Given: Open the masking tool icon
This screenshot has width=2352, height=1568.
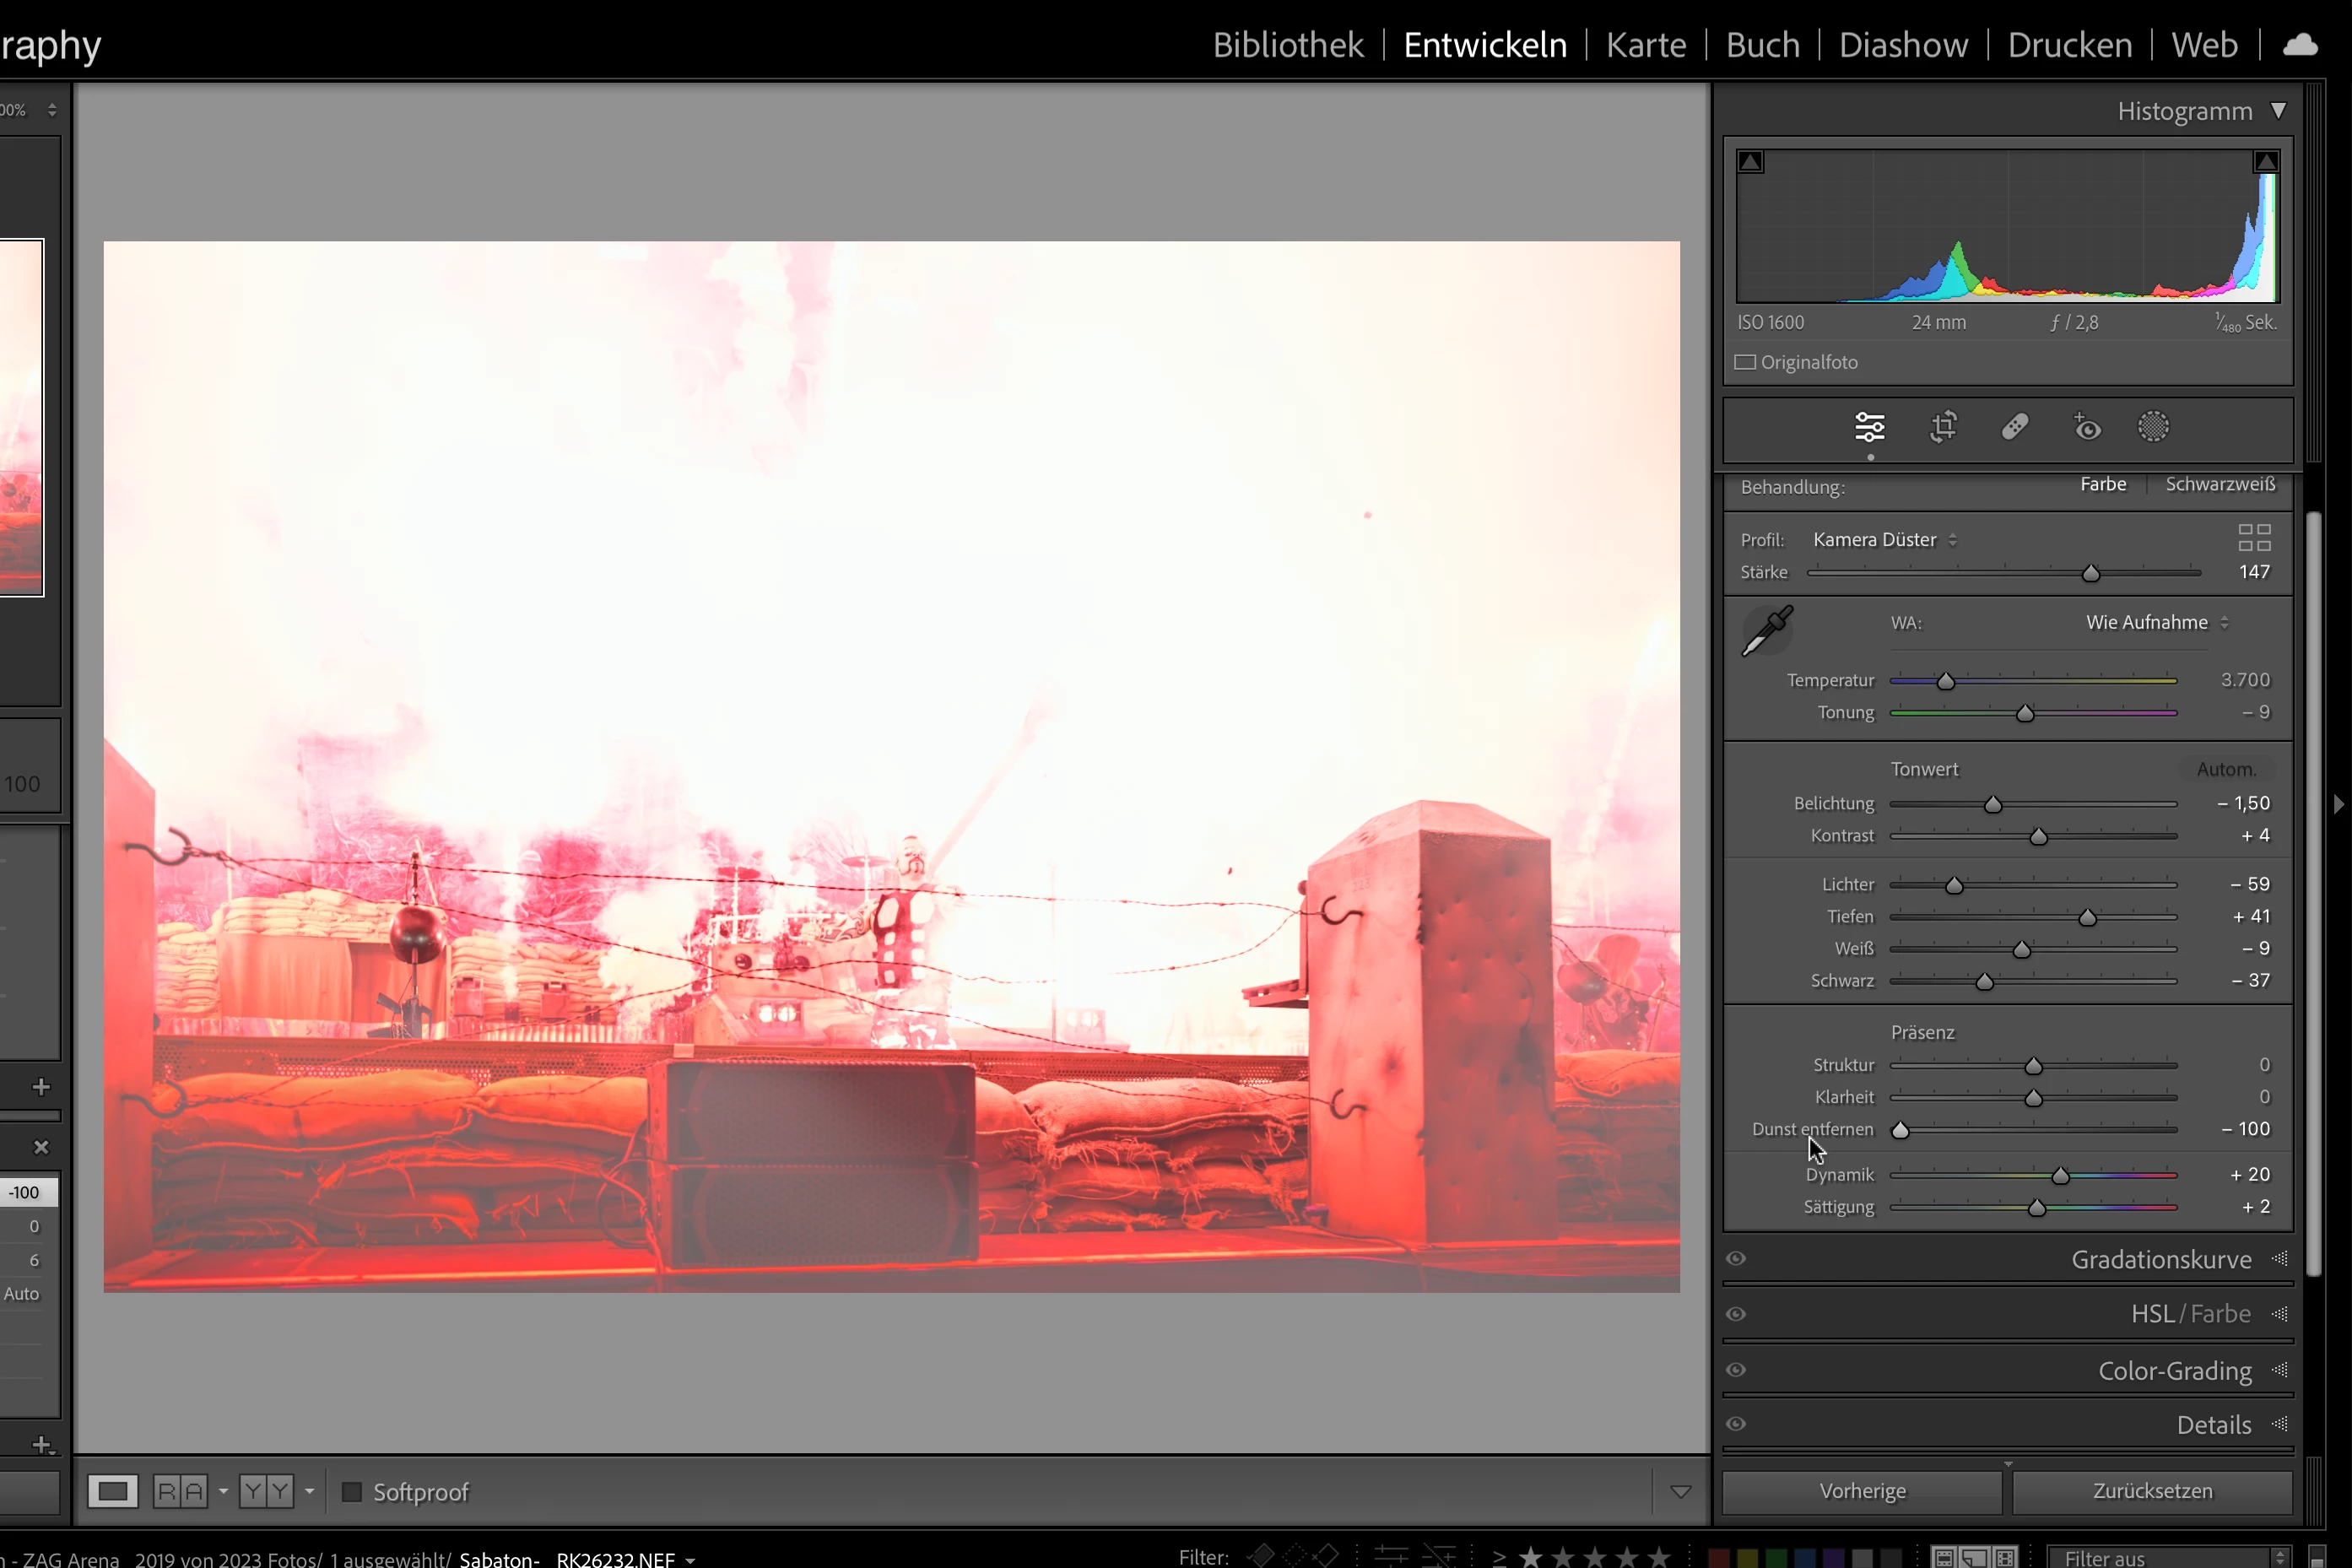Looking at the screenshot, I should [2153, 428].
